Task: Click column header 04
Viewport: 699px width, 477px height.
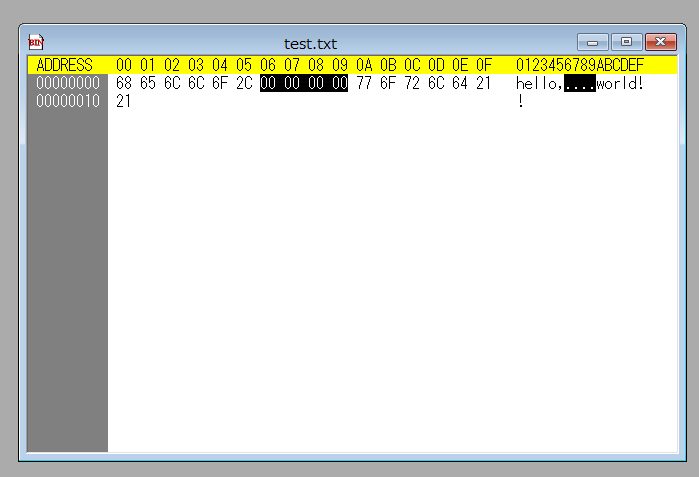Action: tap(220, 65)
